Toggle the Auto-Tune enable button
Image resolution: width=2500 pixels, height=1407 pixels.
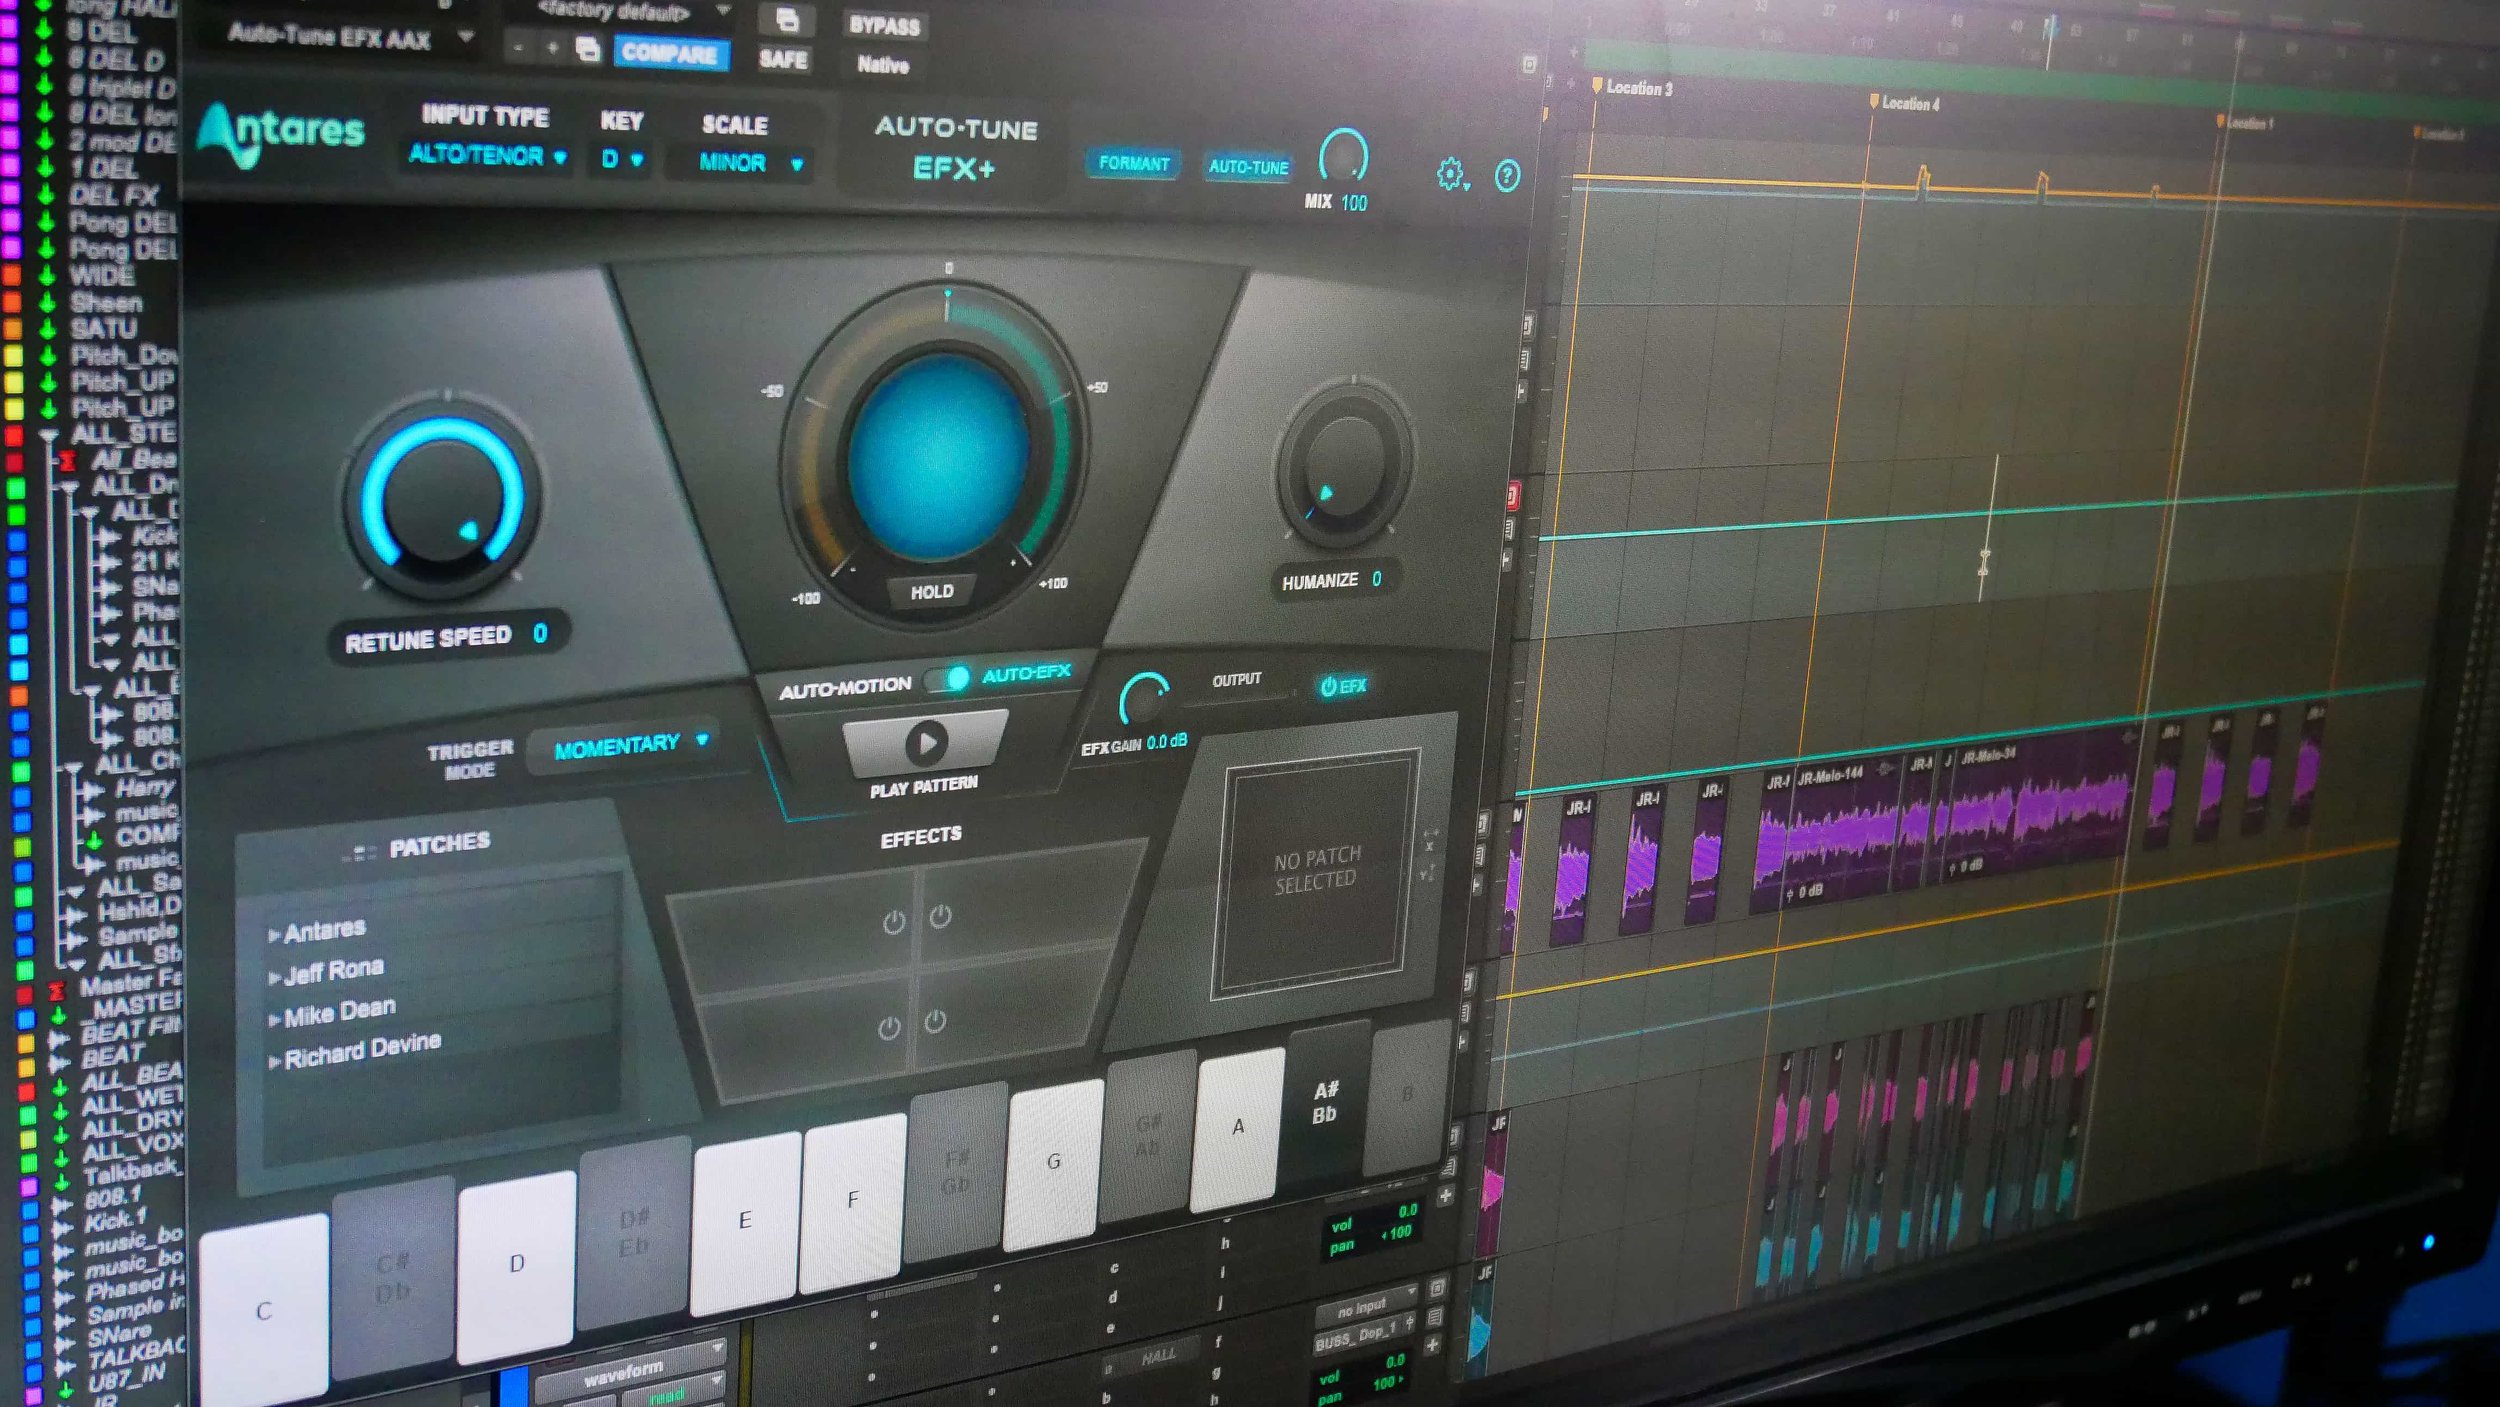[1248, 167]
